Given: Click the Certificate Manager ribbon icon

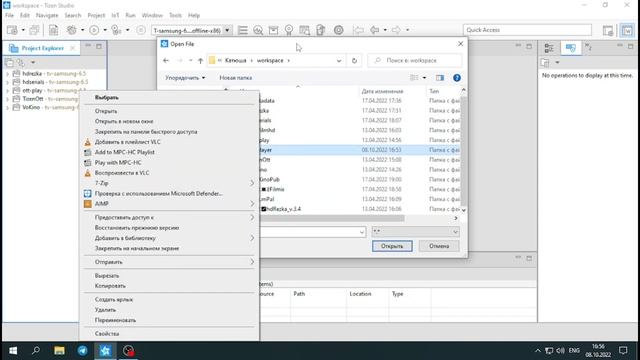Looking at the screenshot, I should pos(289,30).
